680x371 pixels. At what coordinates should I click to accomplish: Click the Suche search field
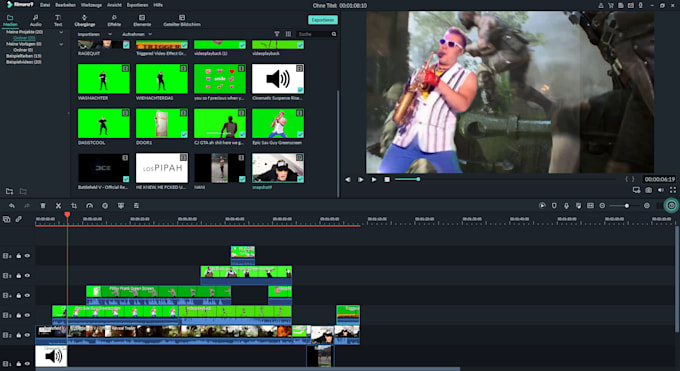(x=317, y=34)
